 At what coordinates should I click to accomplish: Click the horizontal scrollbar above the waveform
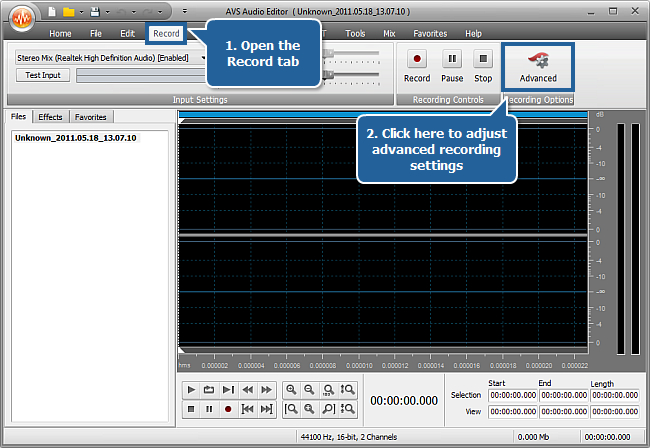(x=383, y=114)
